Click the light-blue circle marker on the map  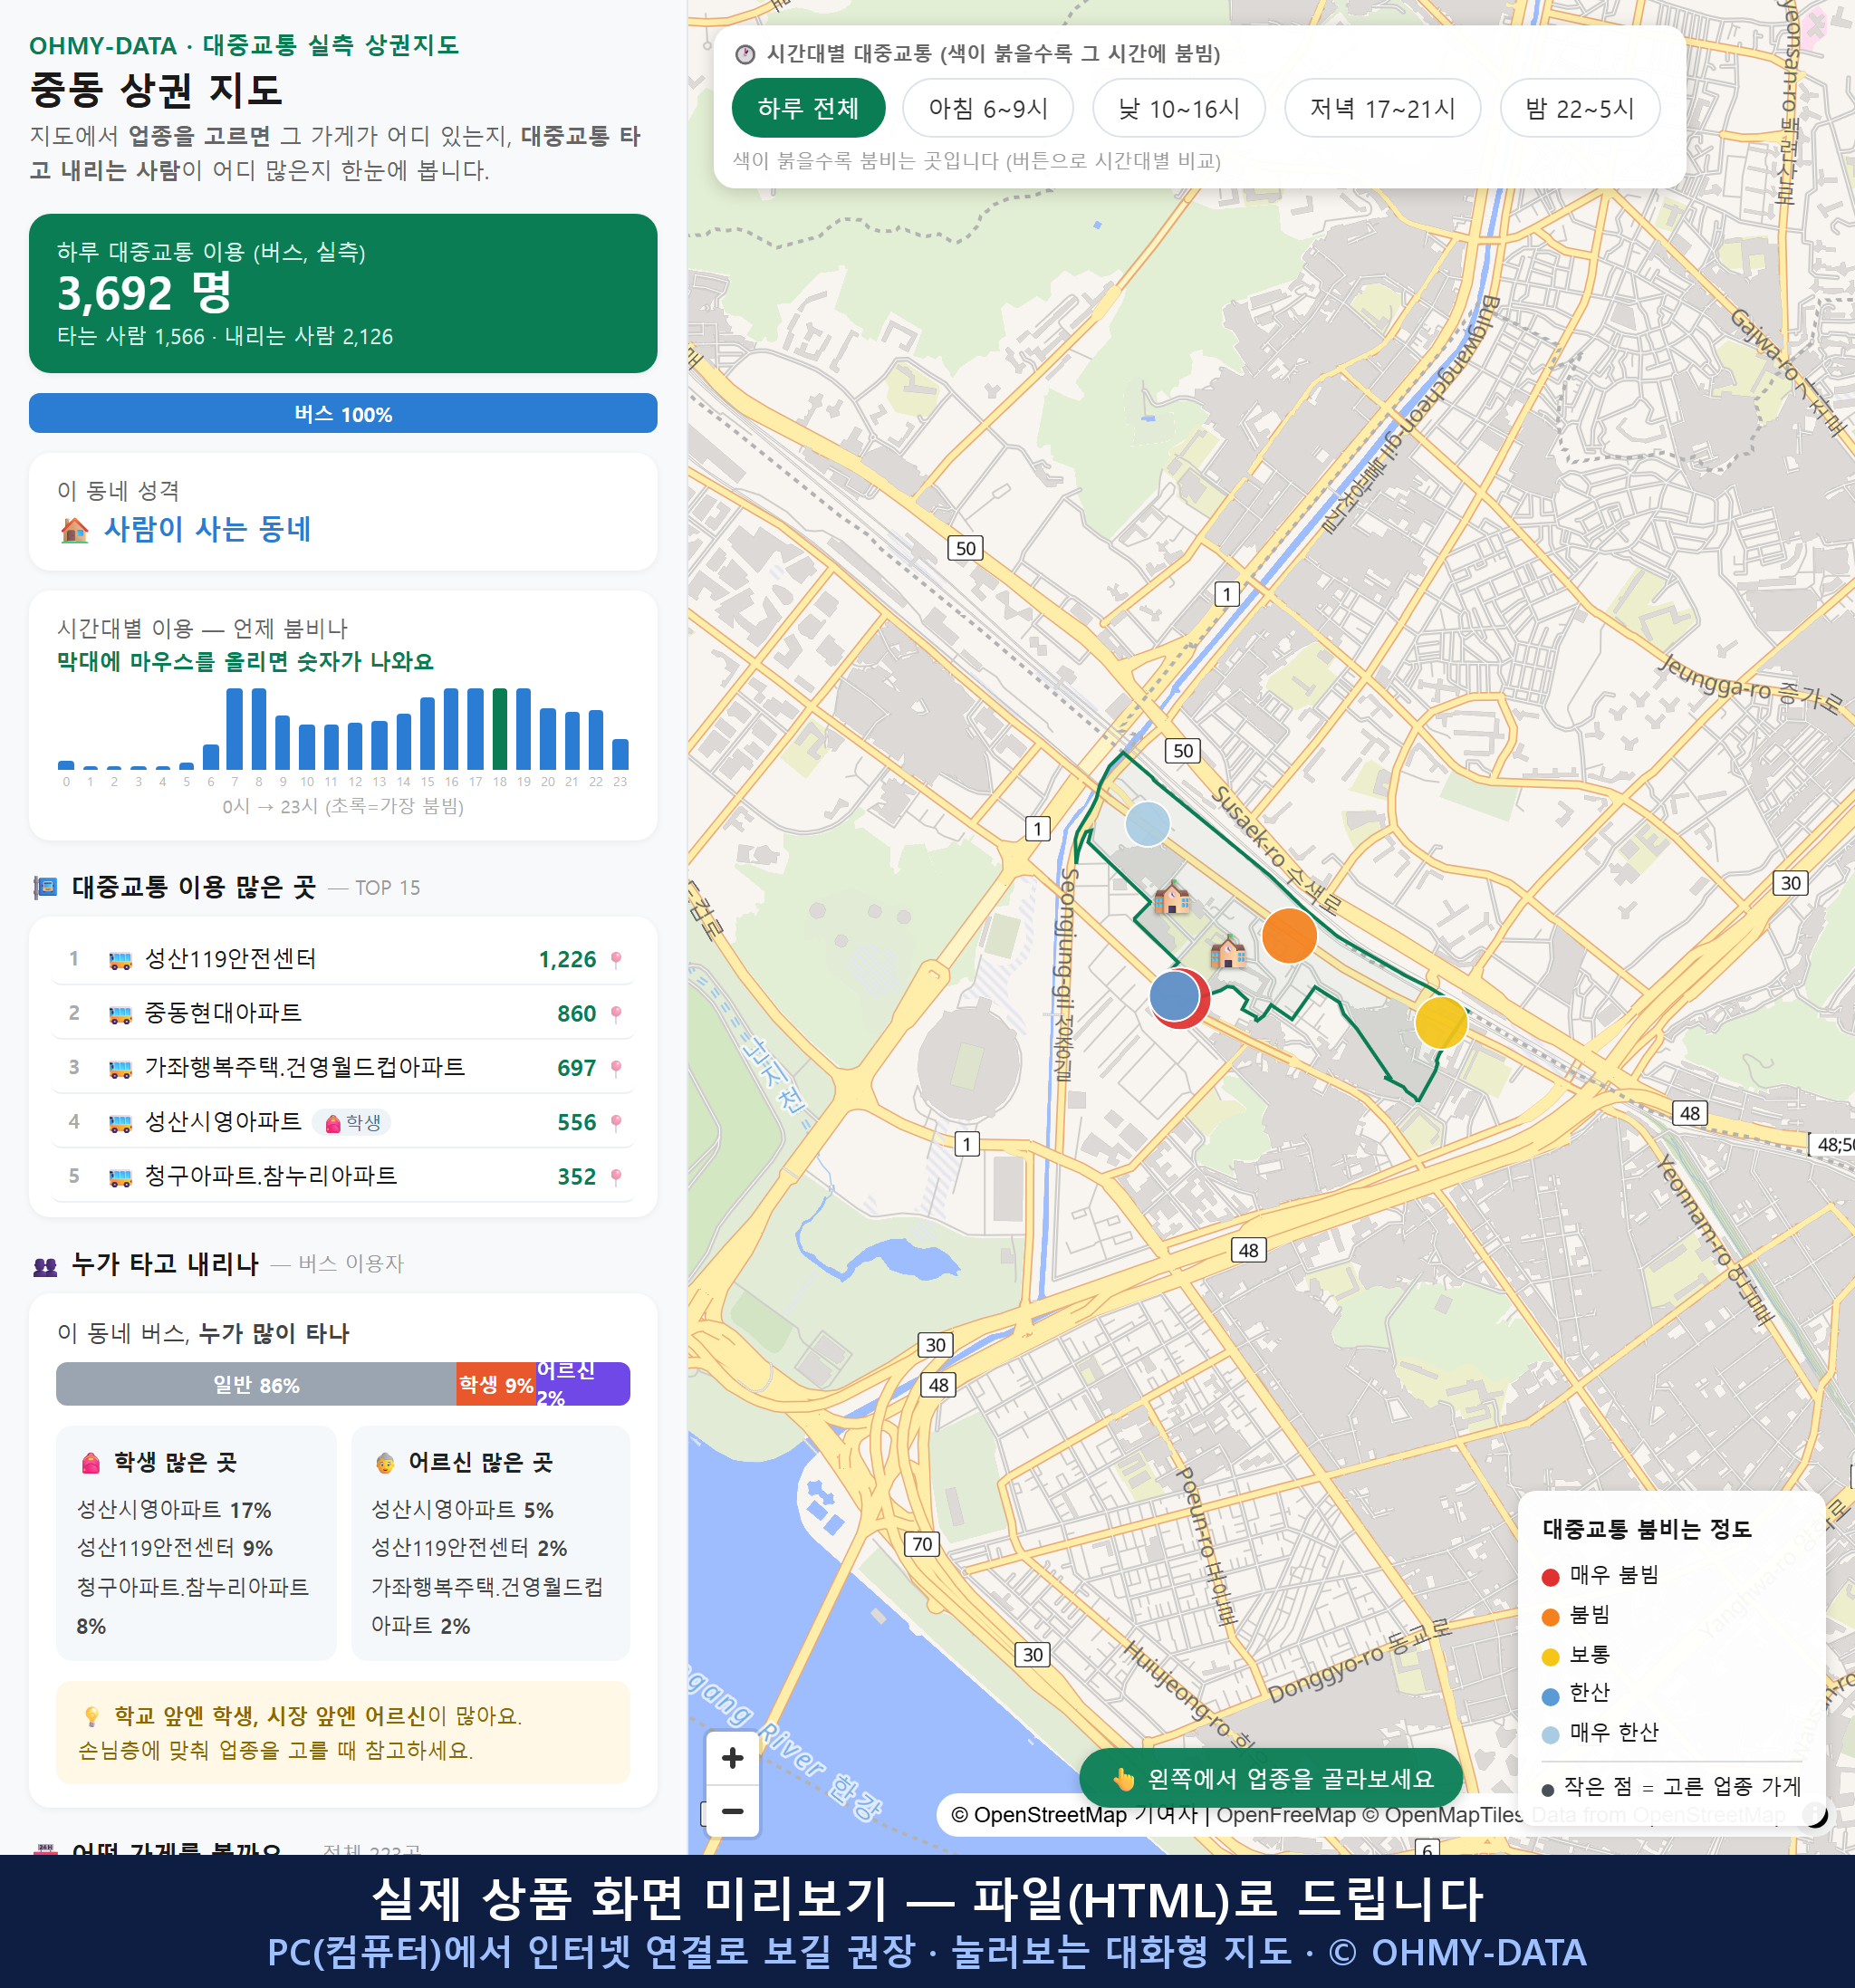click(1147, 825)
